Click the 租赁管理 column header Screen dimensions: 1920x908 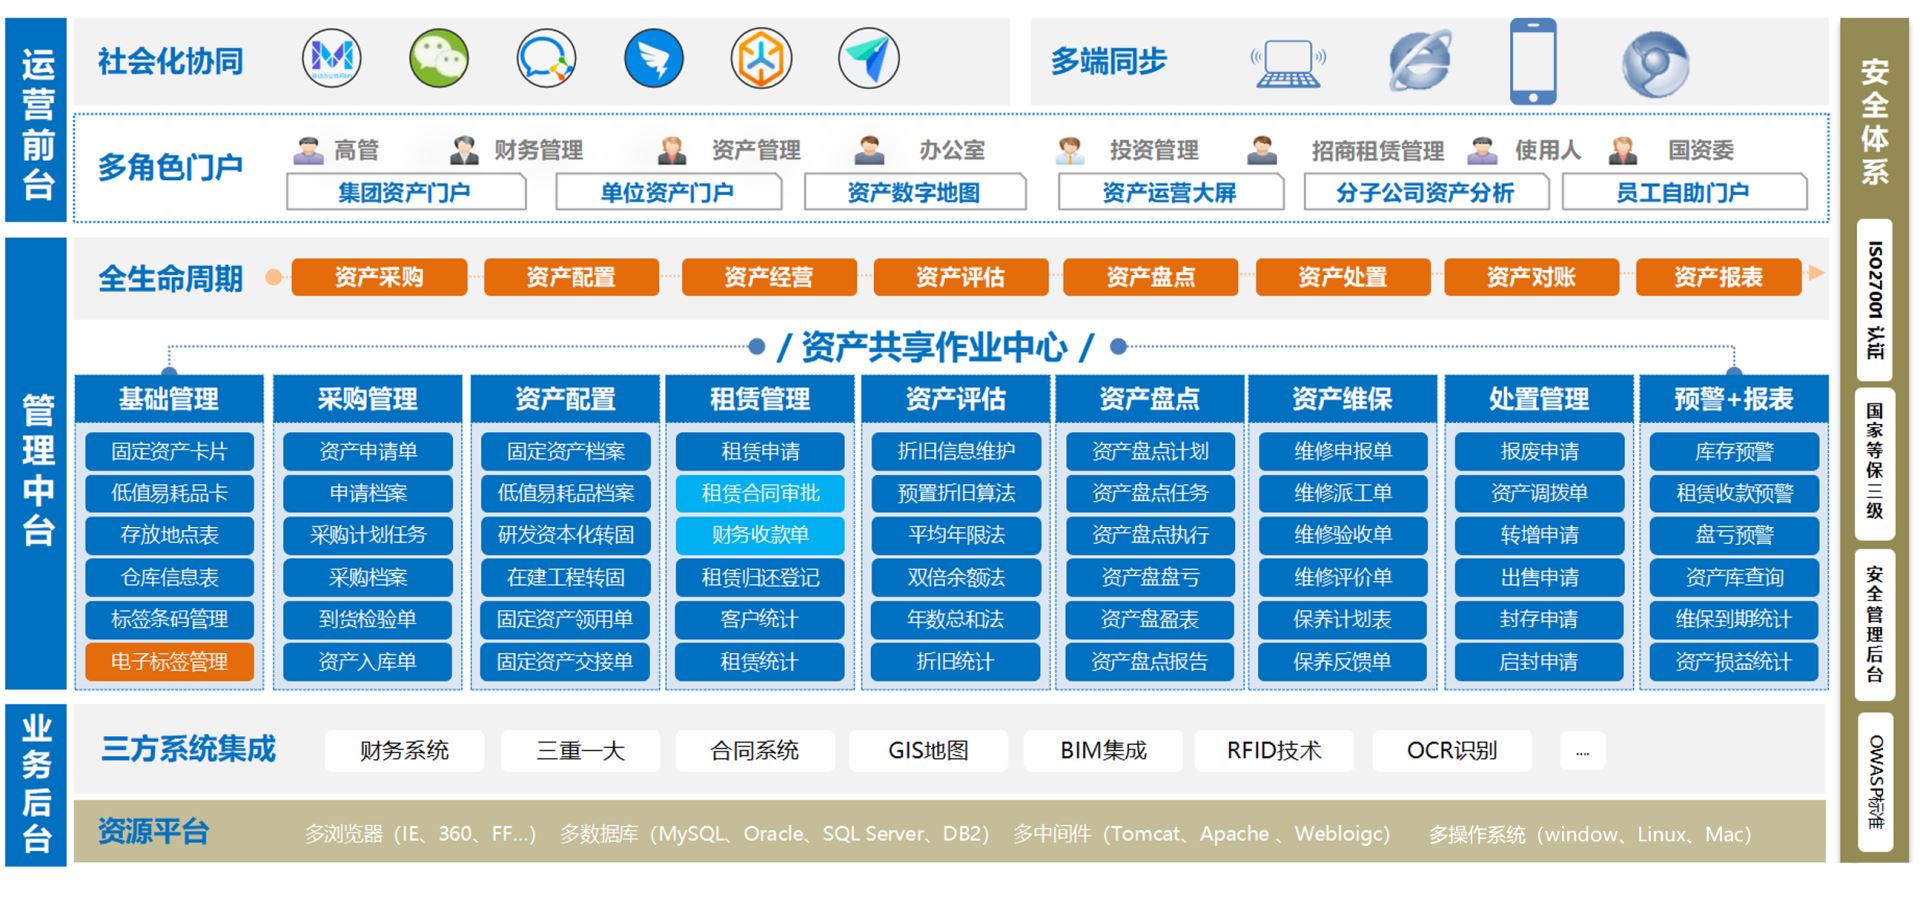pyautogui.click(x=760, y=399)
